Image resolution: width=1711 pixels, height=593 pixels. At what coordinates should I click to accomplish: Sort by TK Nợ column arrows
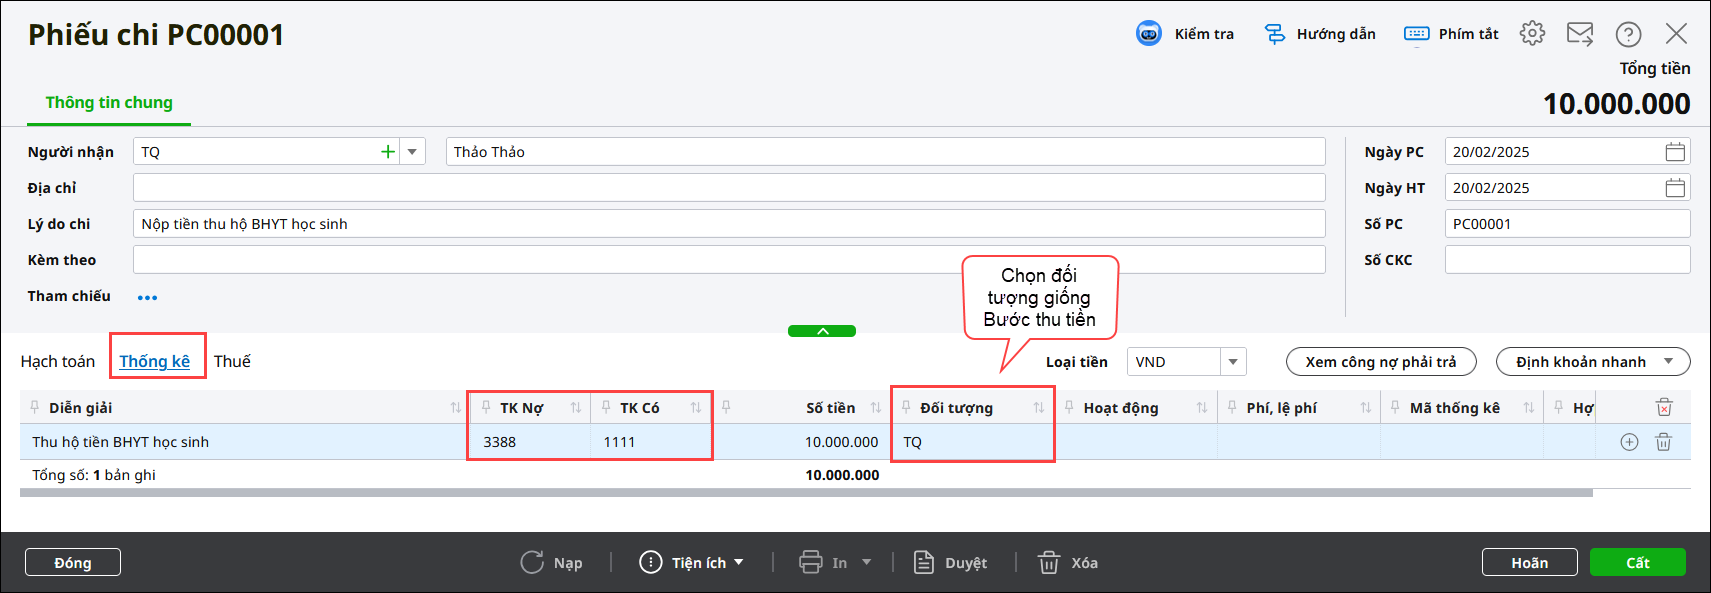576,408
